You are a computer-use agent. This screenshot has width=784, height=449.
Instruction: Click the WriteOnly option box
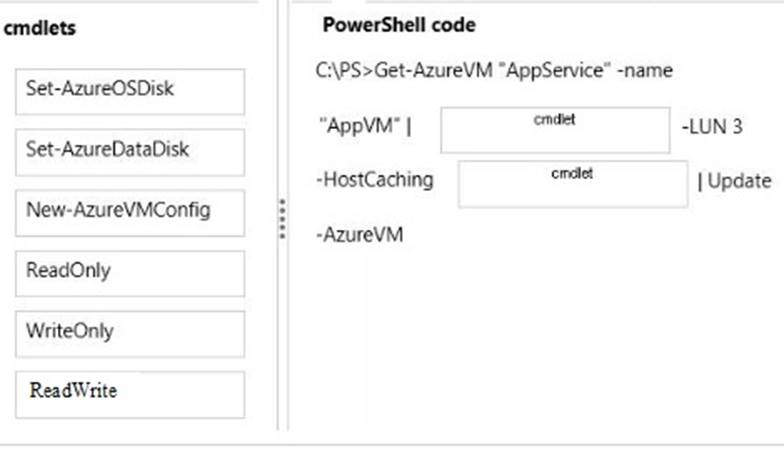coord(130,332)
